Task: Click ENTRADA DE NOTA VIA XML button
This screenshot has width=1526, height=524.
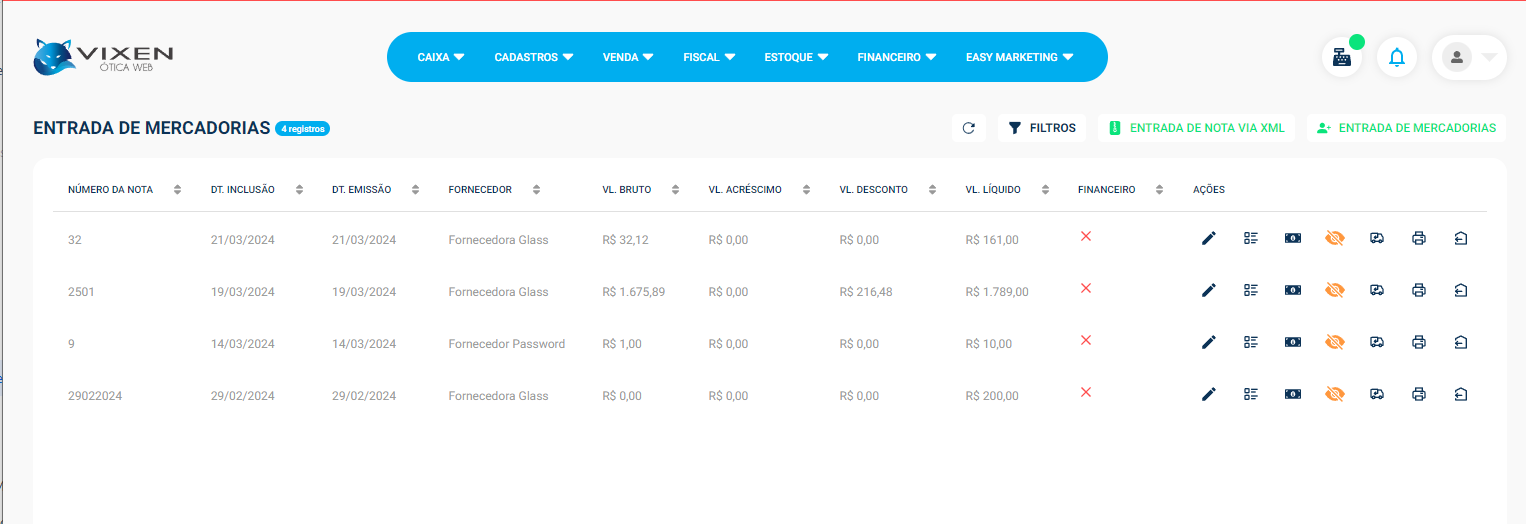Action: click(x=1196, y=128)
